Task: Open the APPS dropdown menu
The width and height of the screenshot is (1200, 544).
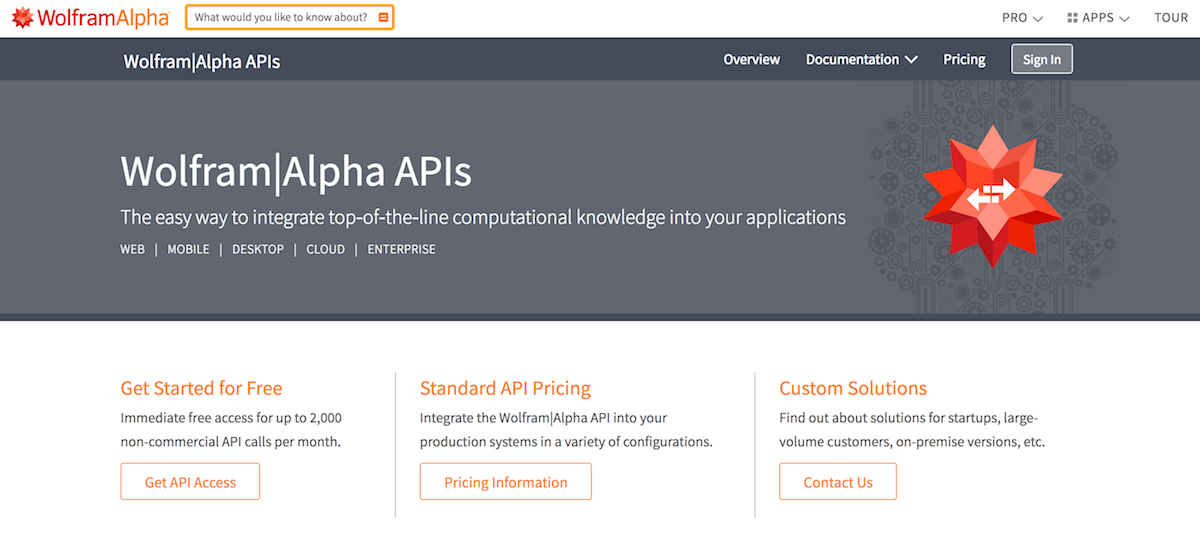Action: point(1098,18)
